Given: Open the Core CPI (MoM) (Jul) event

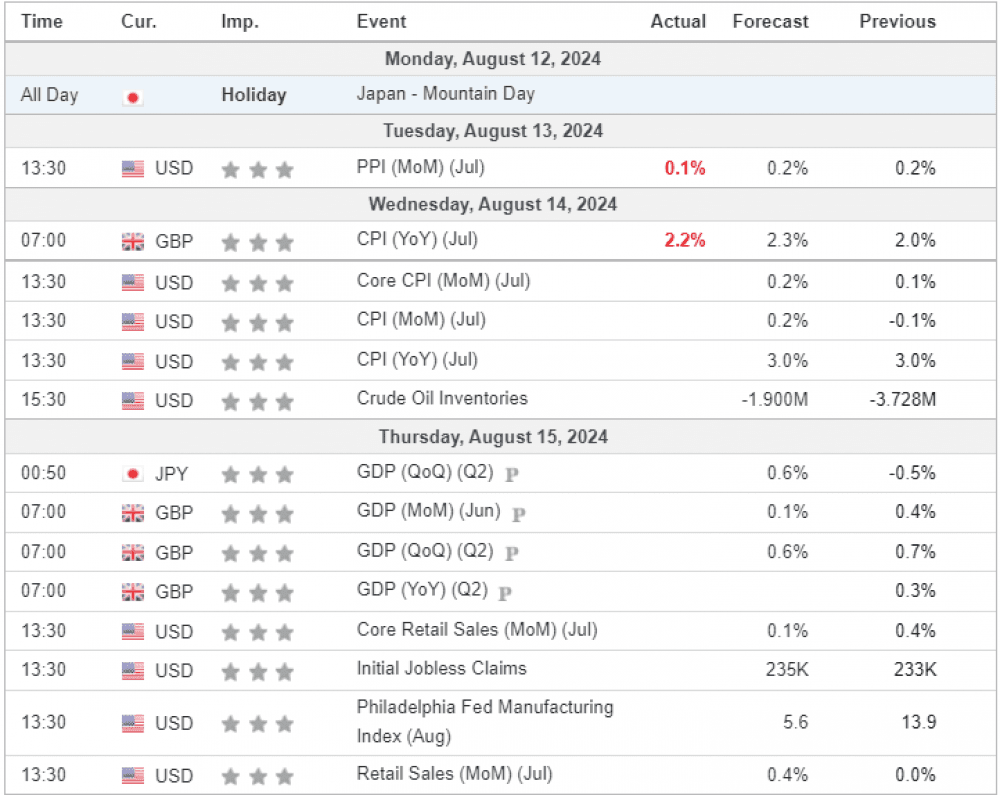Looking at the screenshot, I should (x=443, y=281).
